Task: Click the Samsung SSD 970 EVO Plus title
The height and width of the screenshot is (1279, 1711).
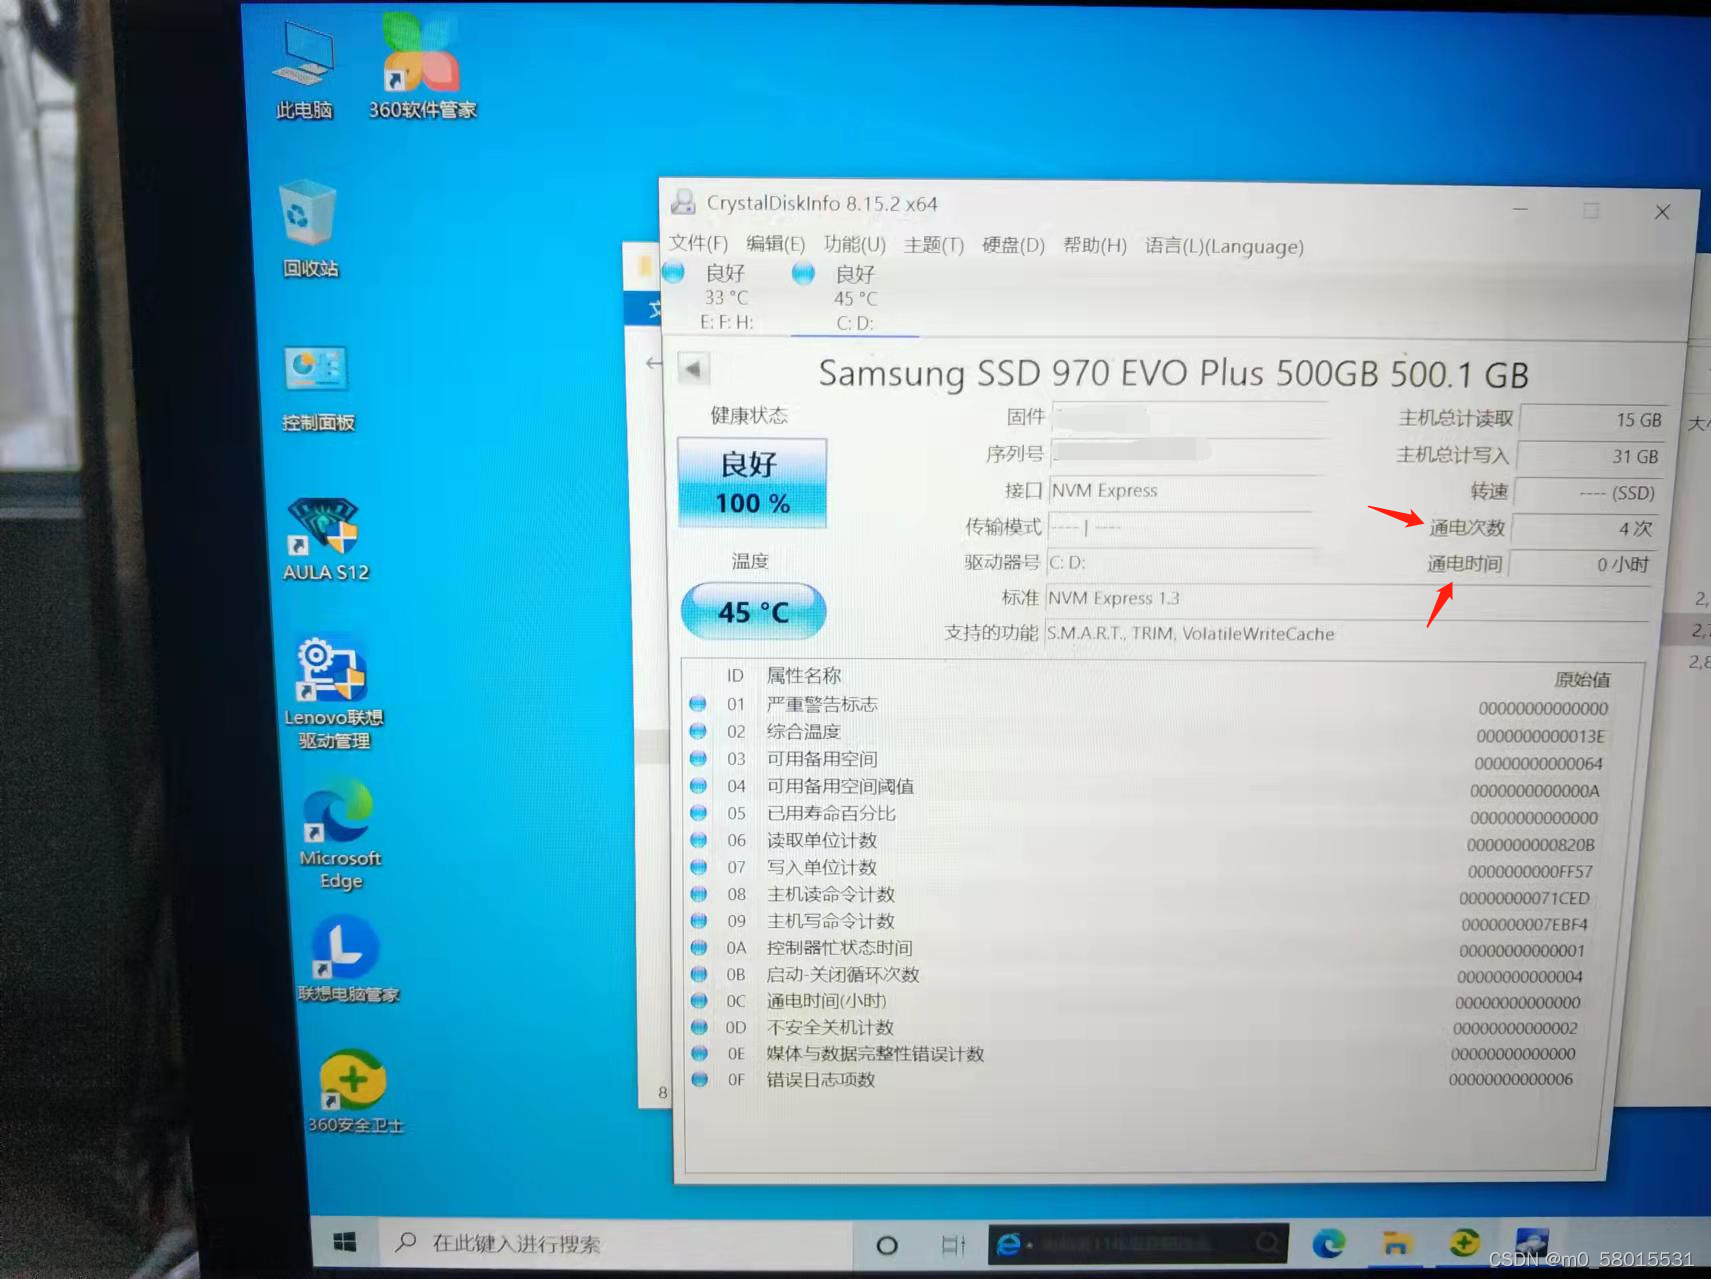Action: pyautogui.click(x=1174, y=374)
